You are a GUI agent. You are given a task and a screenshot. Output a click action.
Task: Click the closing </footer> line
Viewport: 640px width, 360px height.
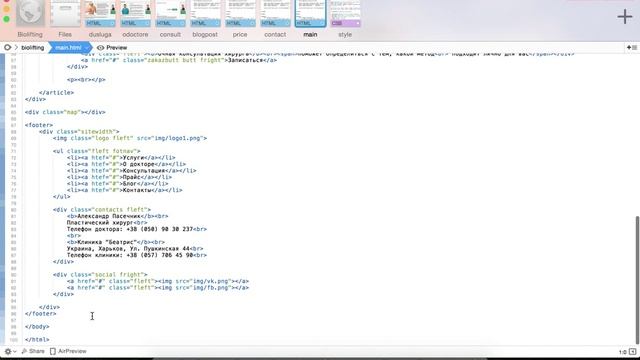pos(40,313)
